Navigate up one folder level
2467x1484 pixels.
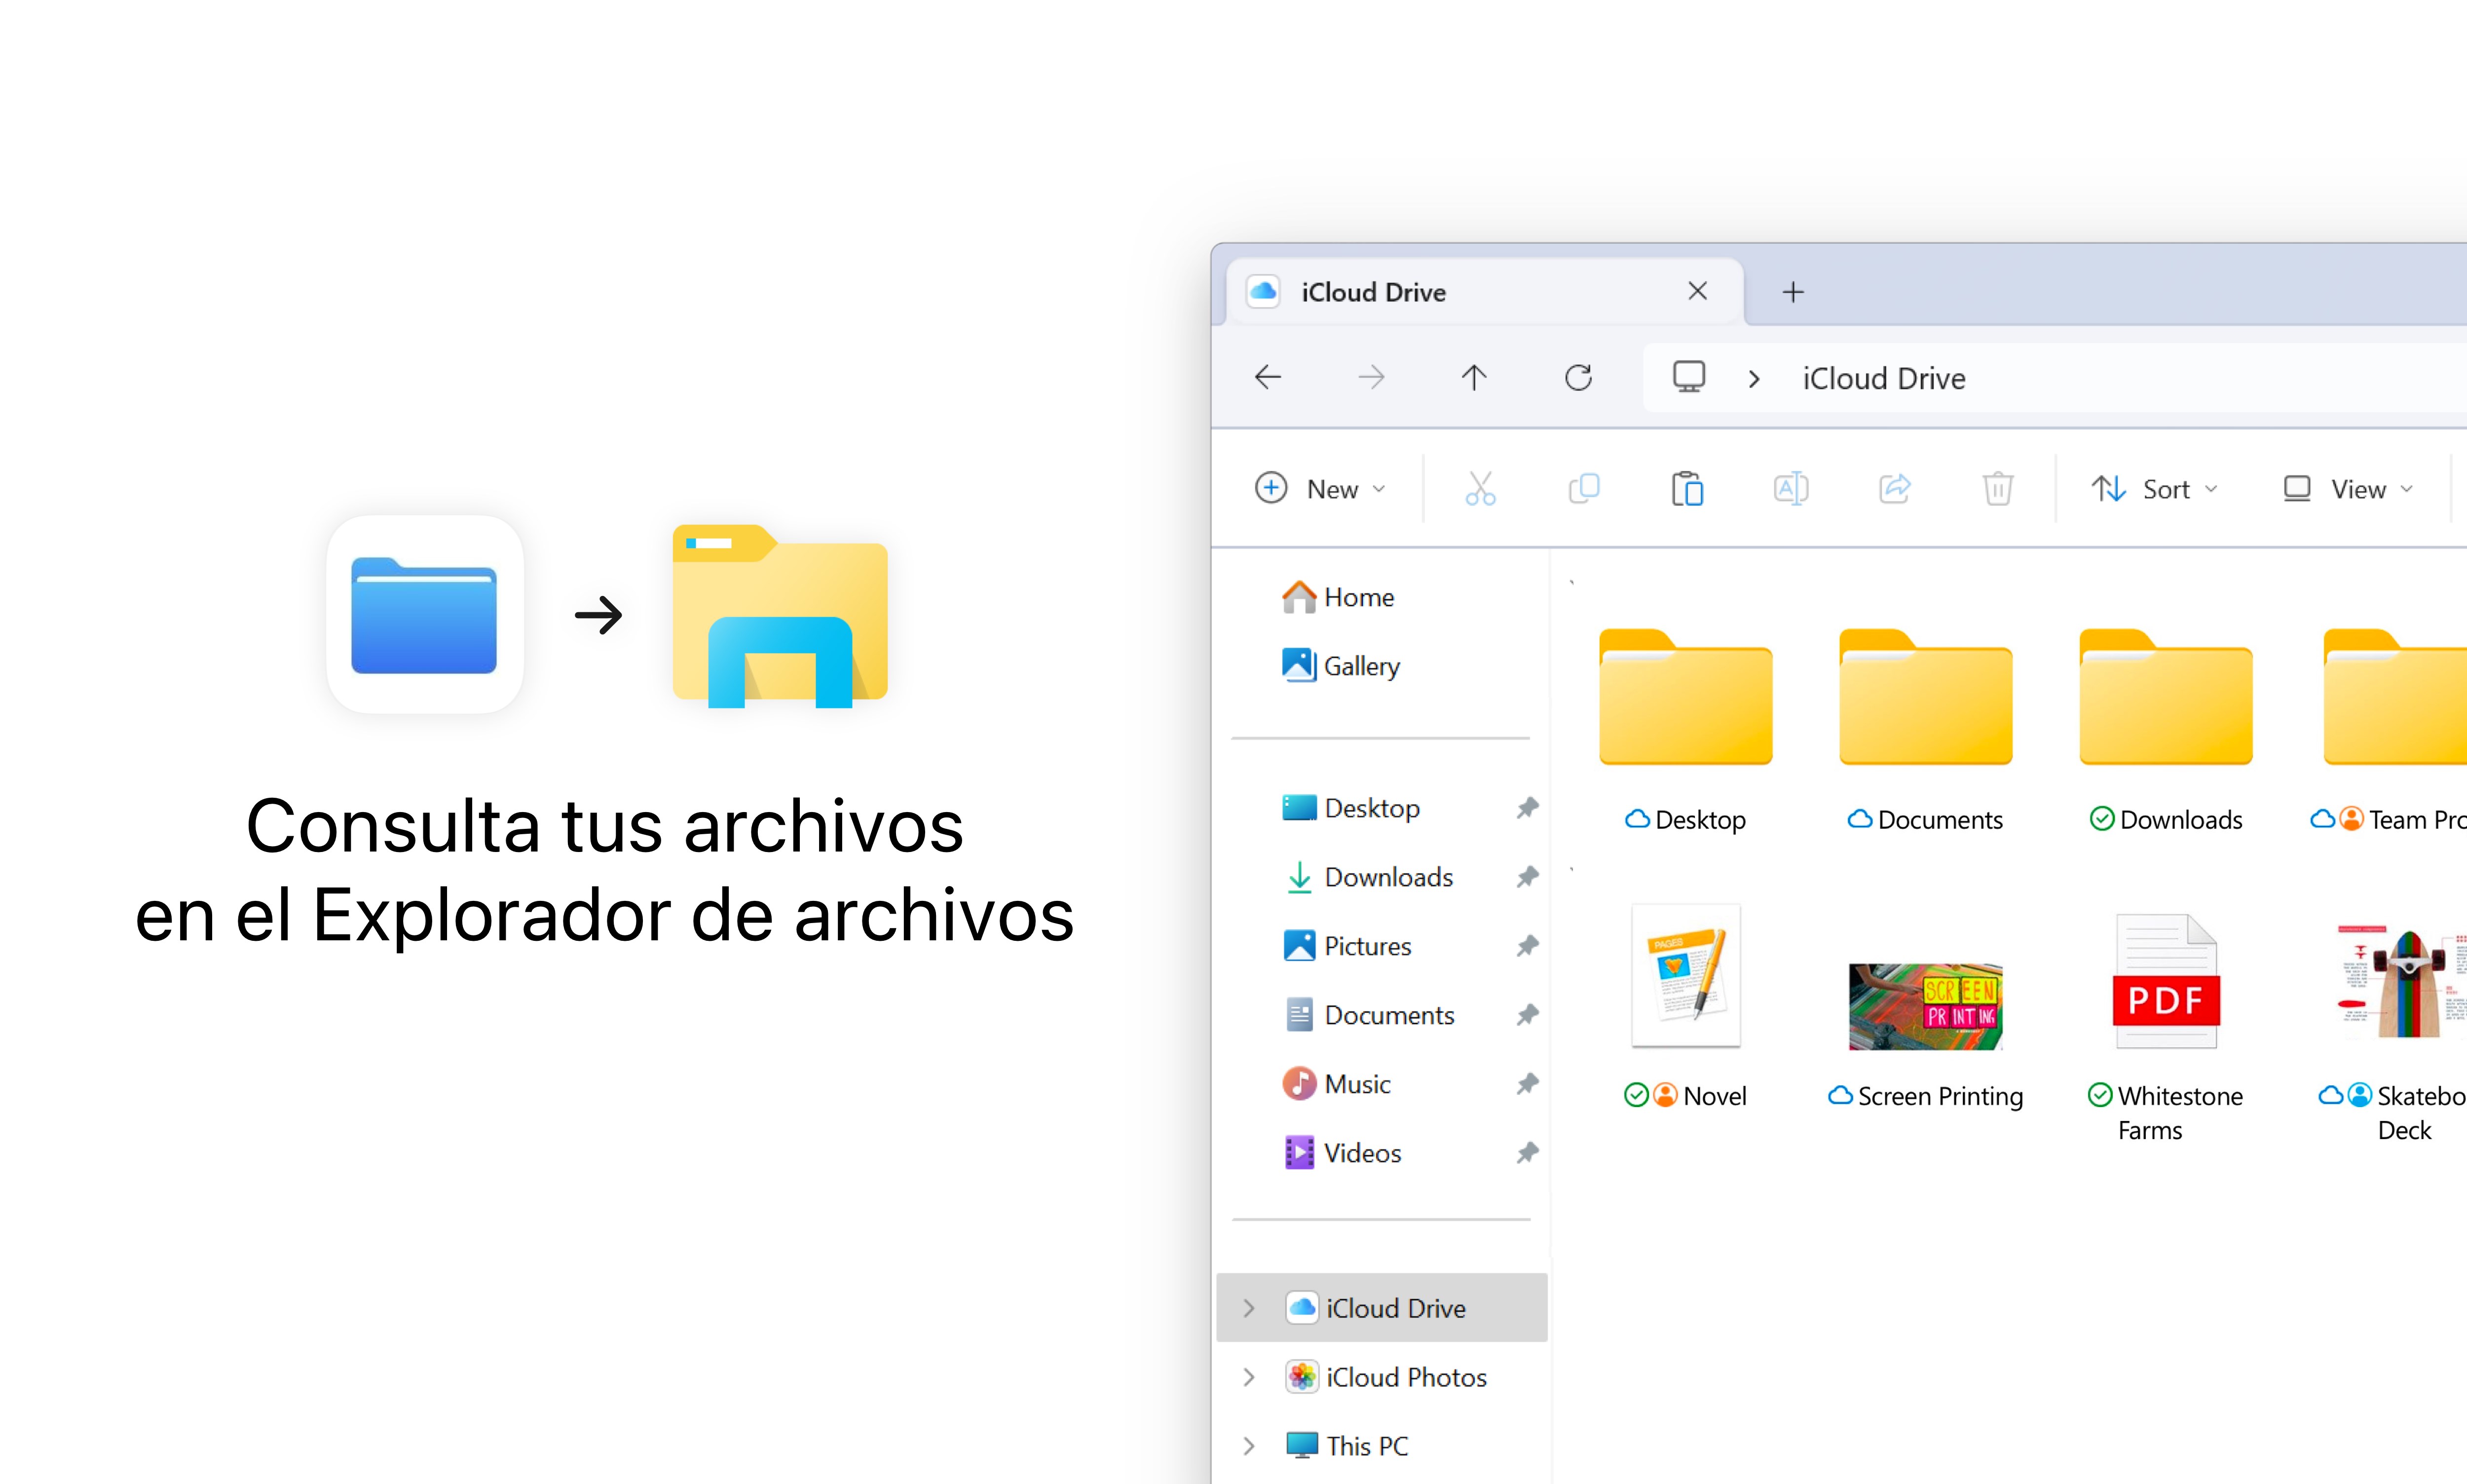click(x=1474, y=377)
